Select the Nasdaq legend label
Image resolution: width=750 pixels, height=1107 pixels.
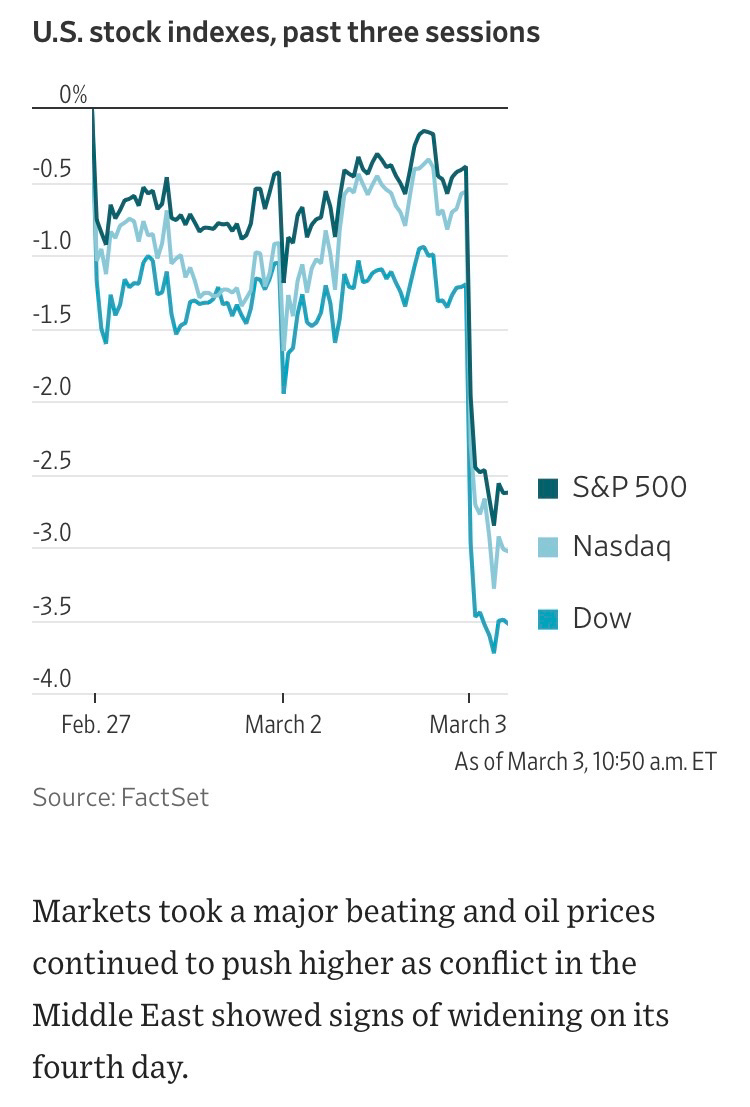click(x=621, y=546)
